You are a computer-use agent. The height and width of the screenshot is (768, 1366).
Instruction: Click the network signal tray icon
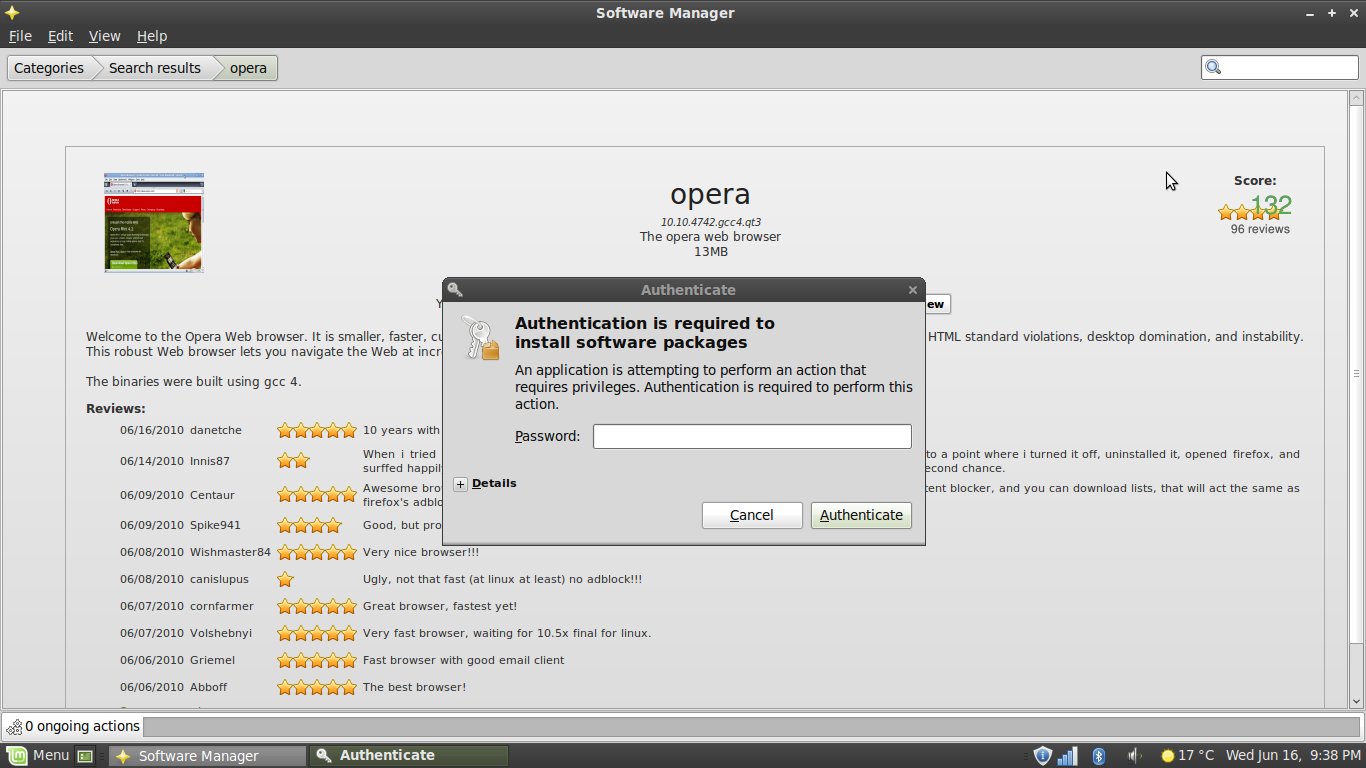1068,755
